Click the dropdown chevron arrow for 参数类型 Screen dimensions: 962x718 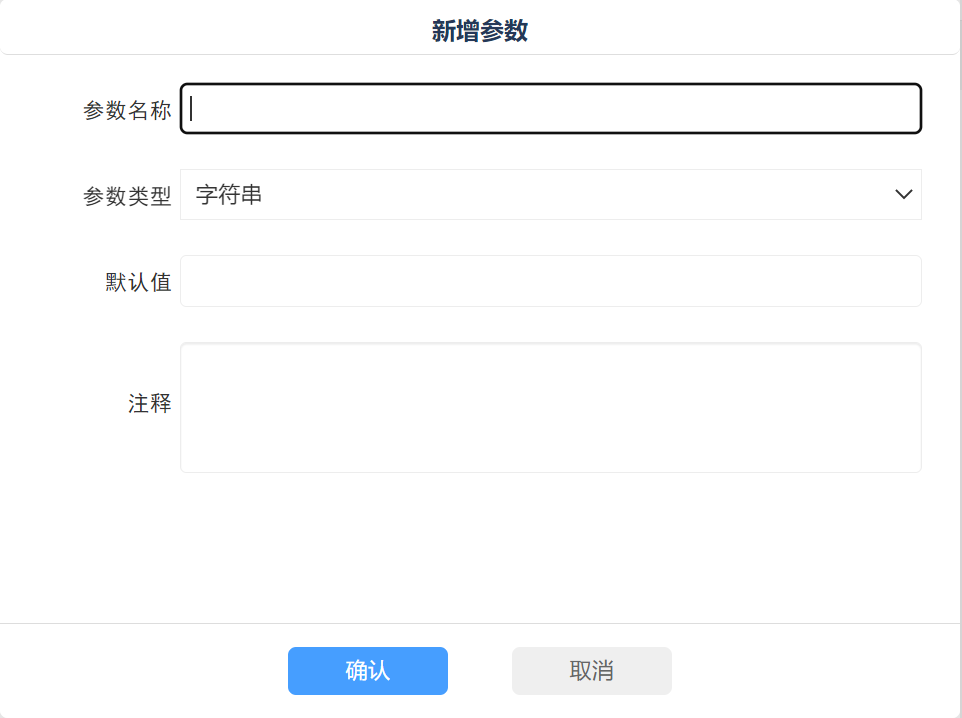pyautogui.click(x=903, y=195)
